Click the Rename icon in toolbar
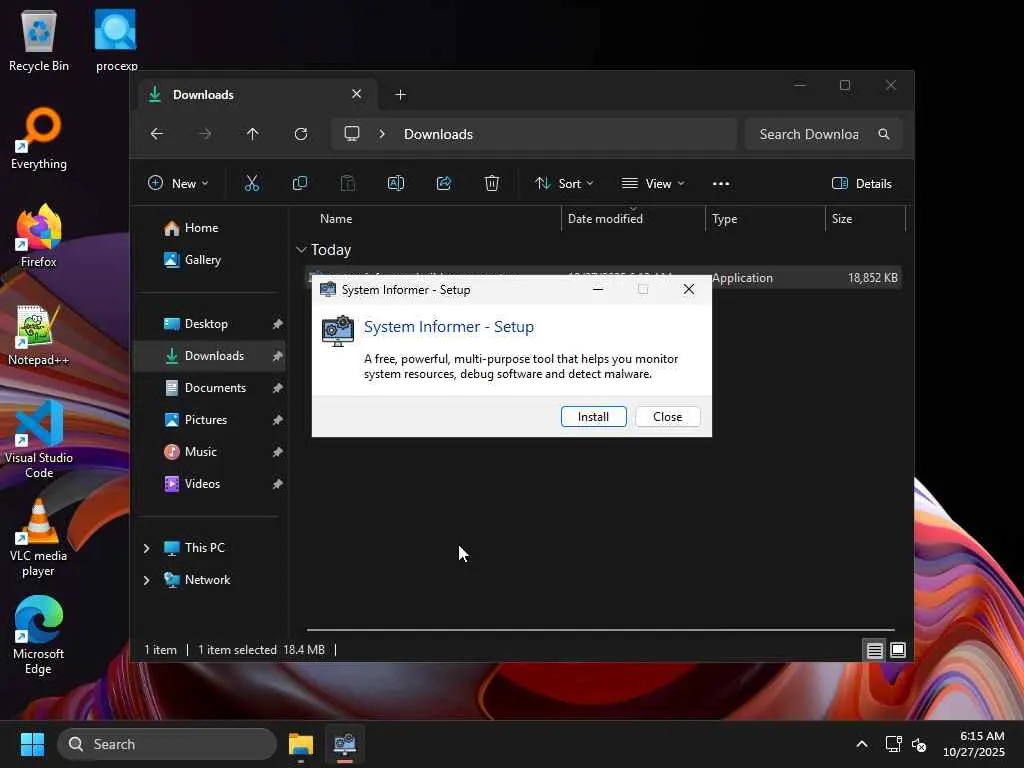1024x768 pixels. click(396, 183)
